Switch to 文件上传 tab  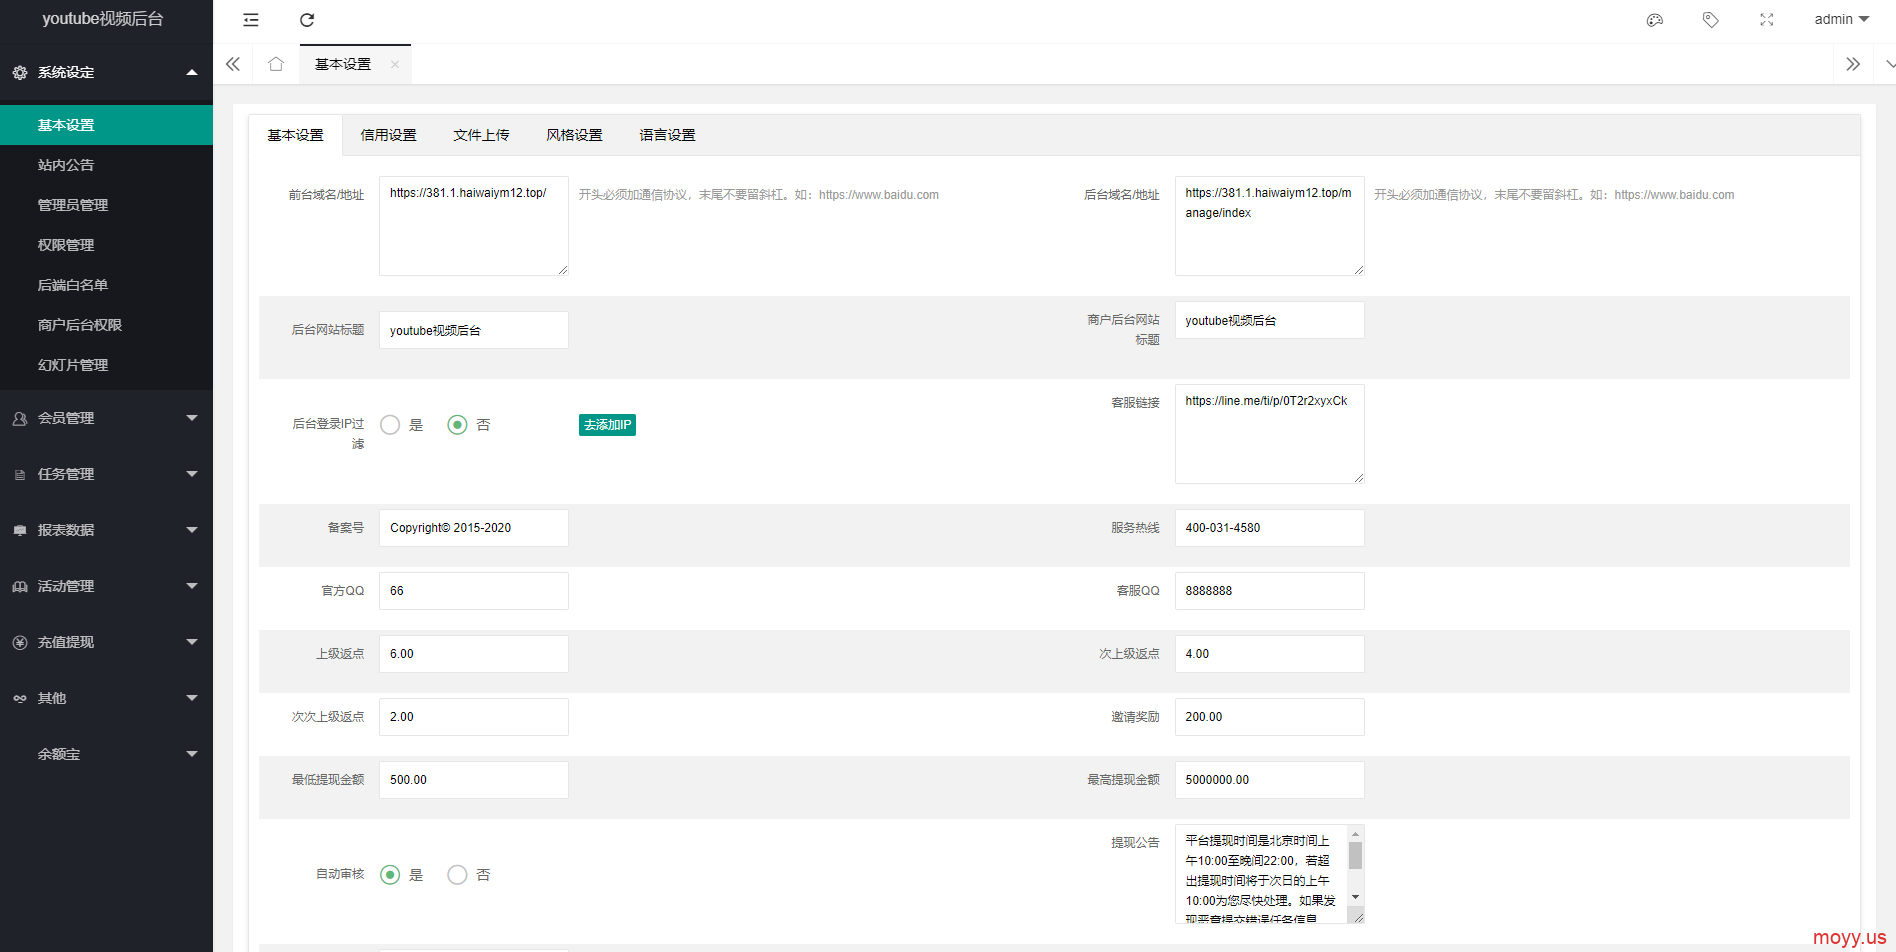tap(481, 135)
